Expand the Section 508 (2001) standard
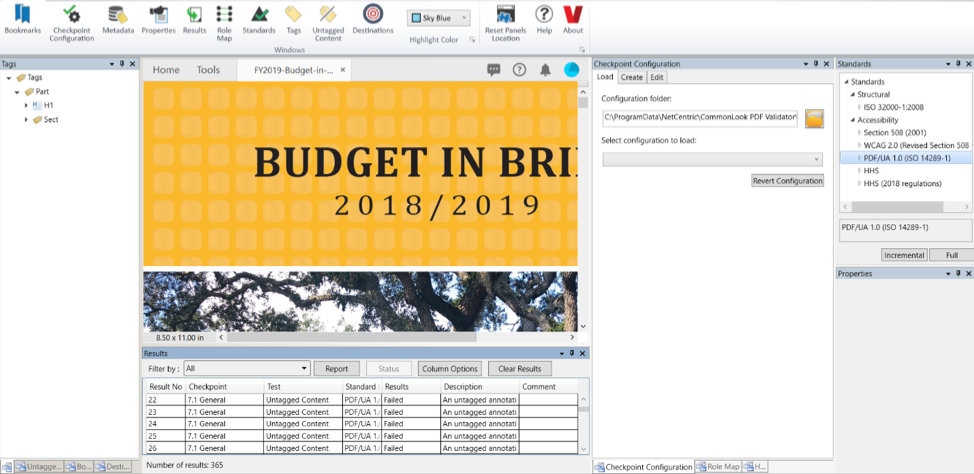 coord(860,133)
